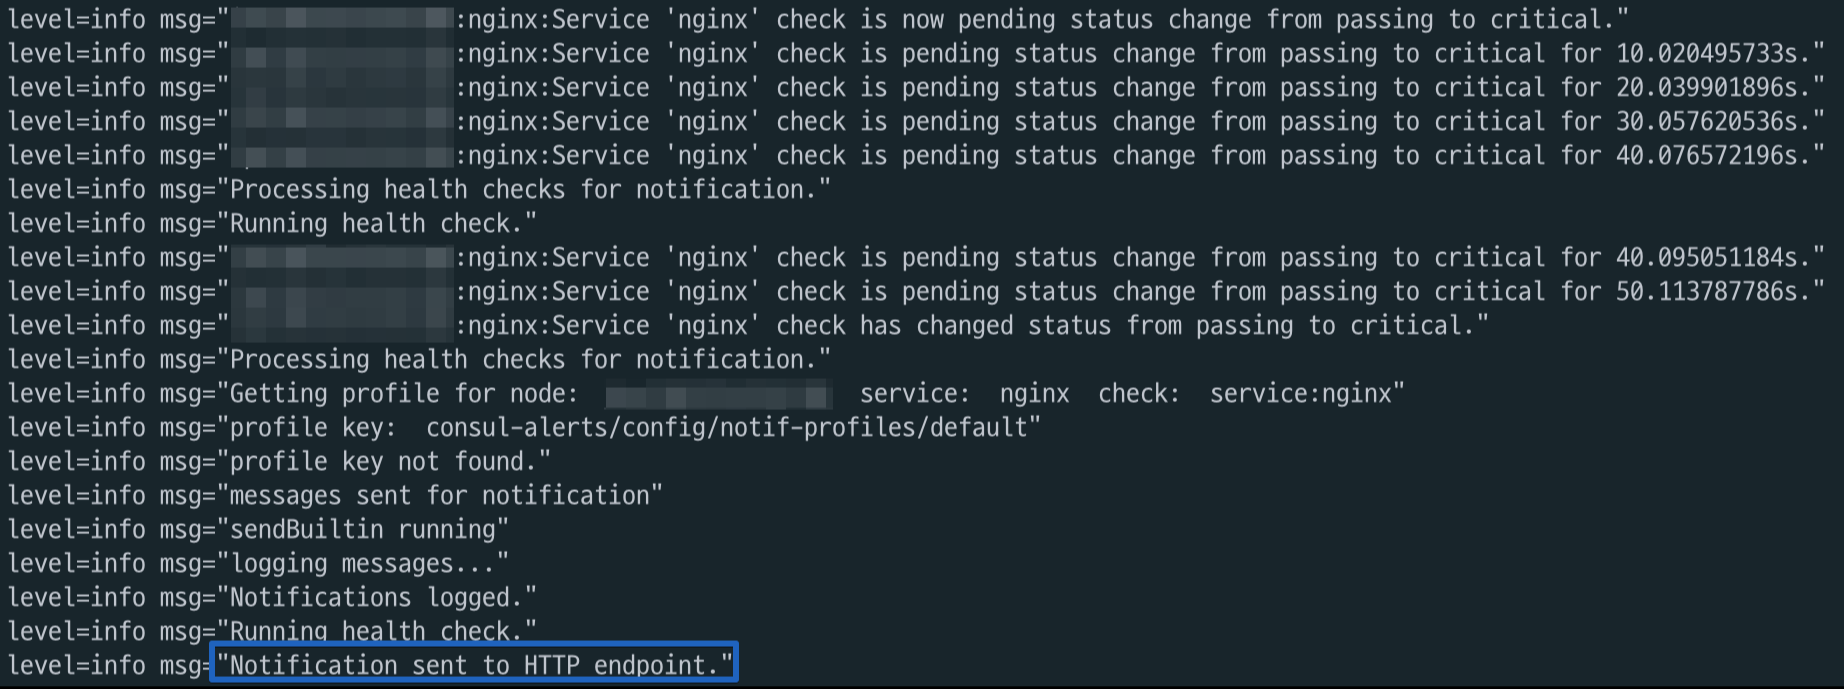This screenshot has width=1844, height=689.
Task: Select the "messages sent for notification" line
Action: coord(444,495)
